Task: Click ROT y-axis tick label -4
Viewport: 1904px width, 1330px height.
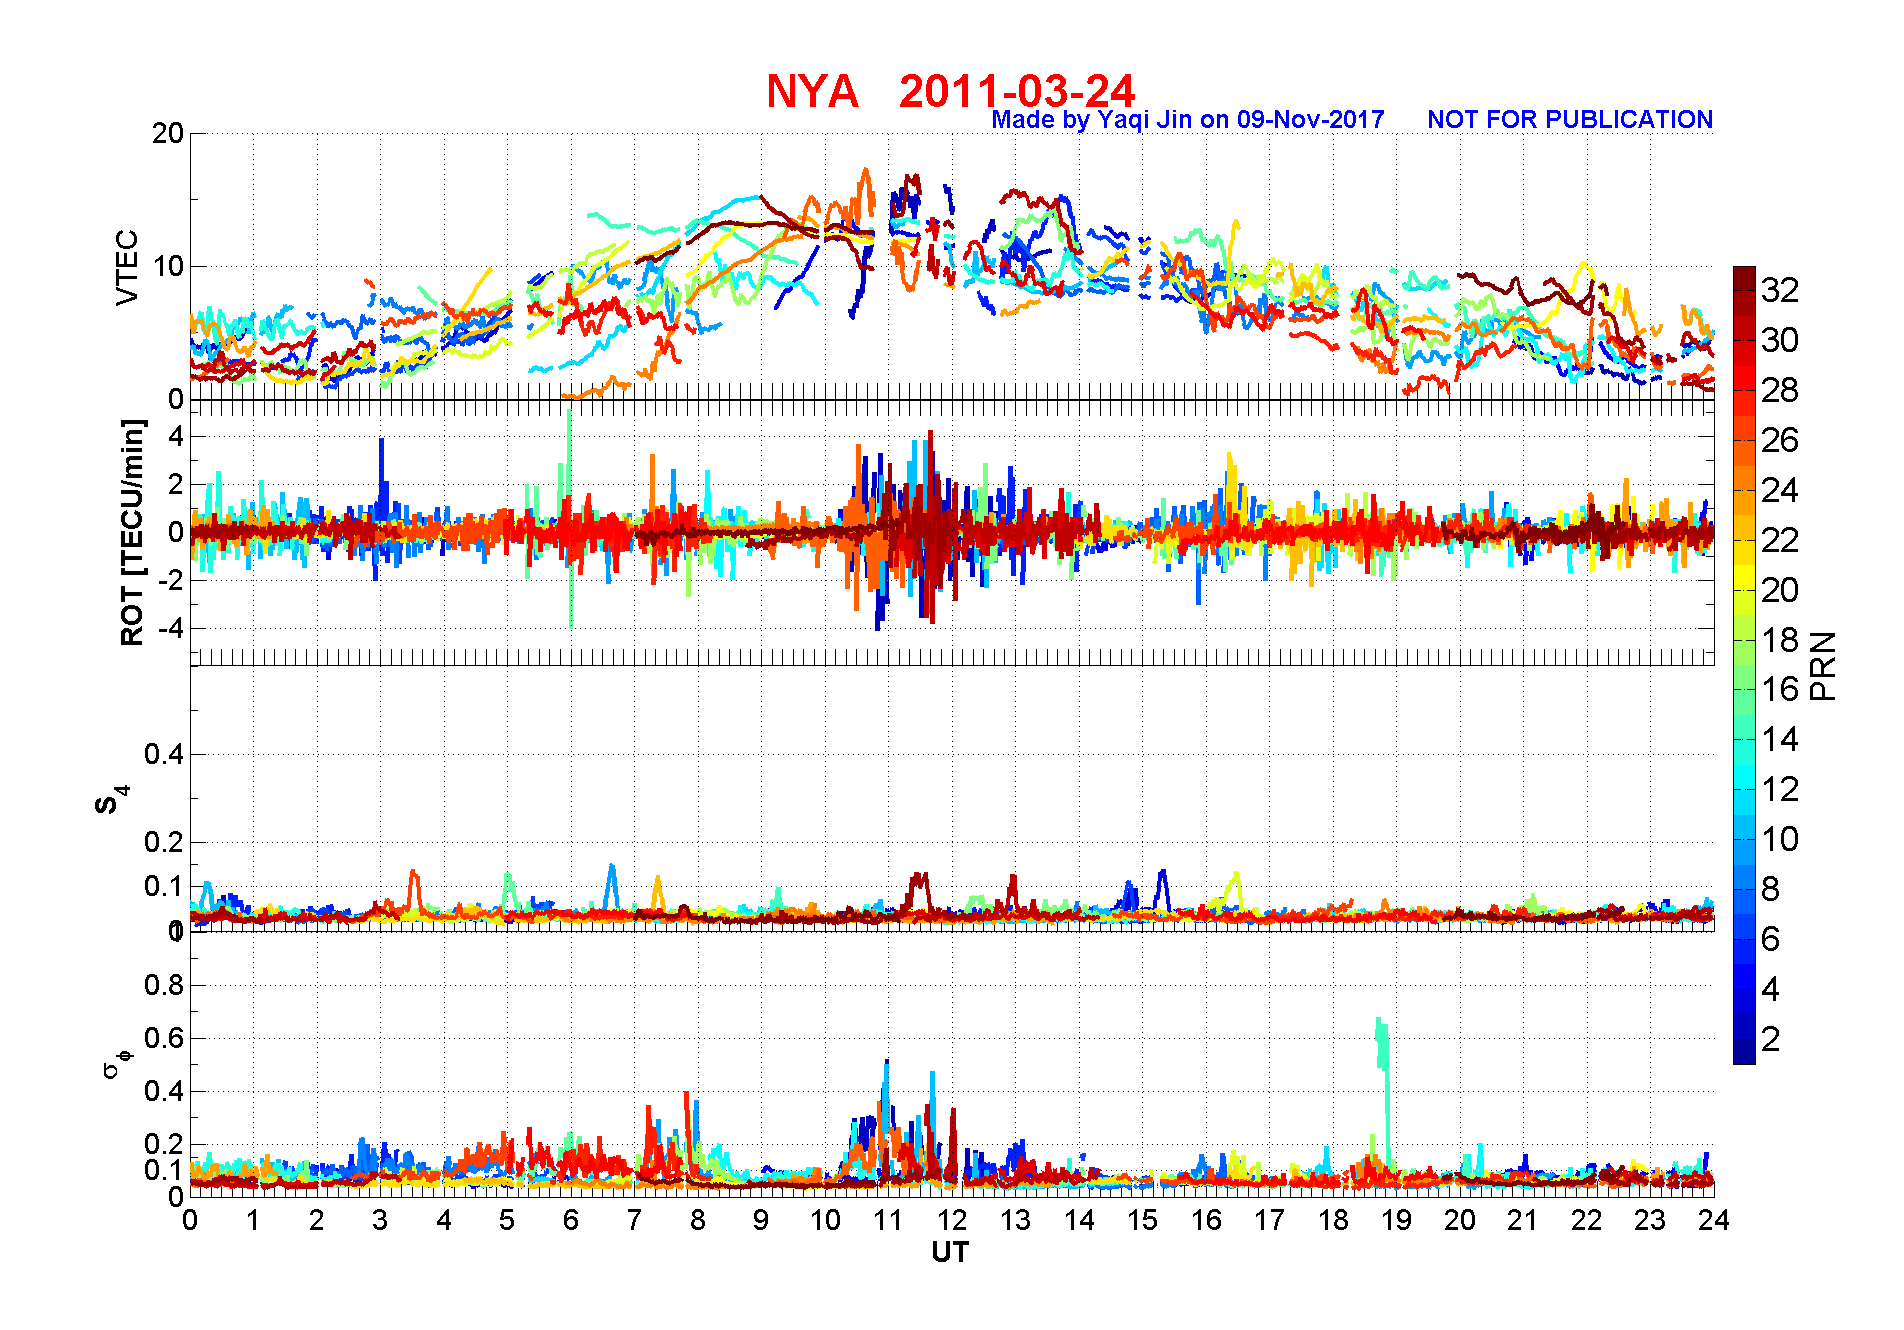Action: coord(172,628)
